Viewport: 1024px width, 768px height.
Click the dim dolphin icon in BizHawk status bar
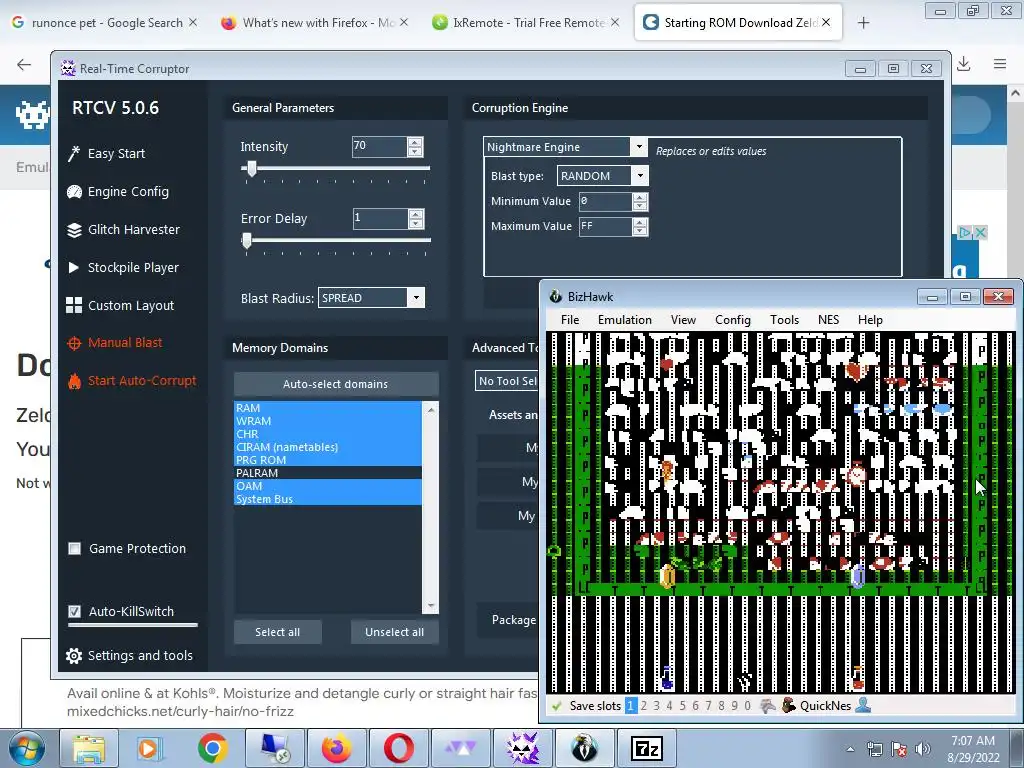(x=768, y=705)
